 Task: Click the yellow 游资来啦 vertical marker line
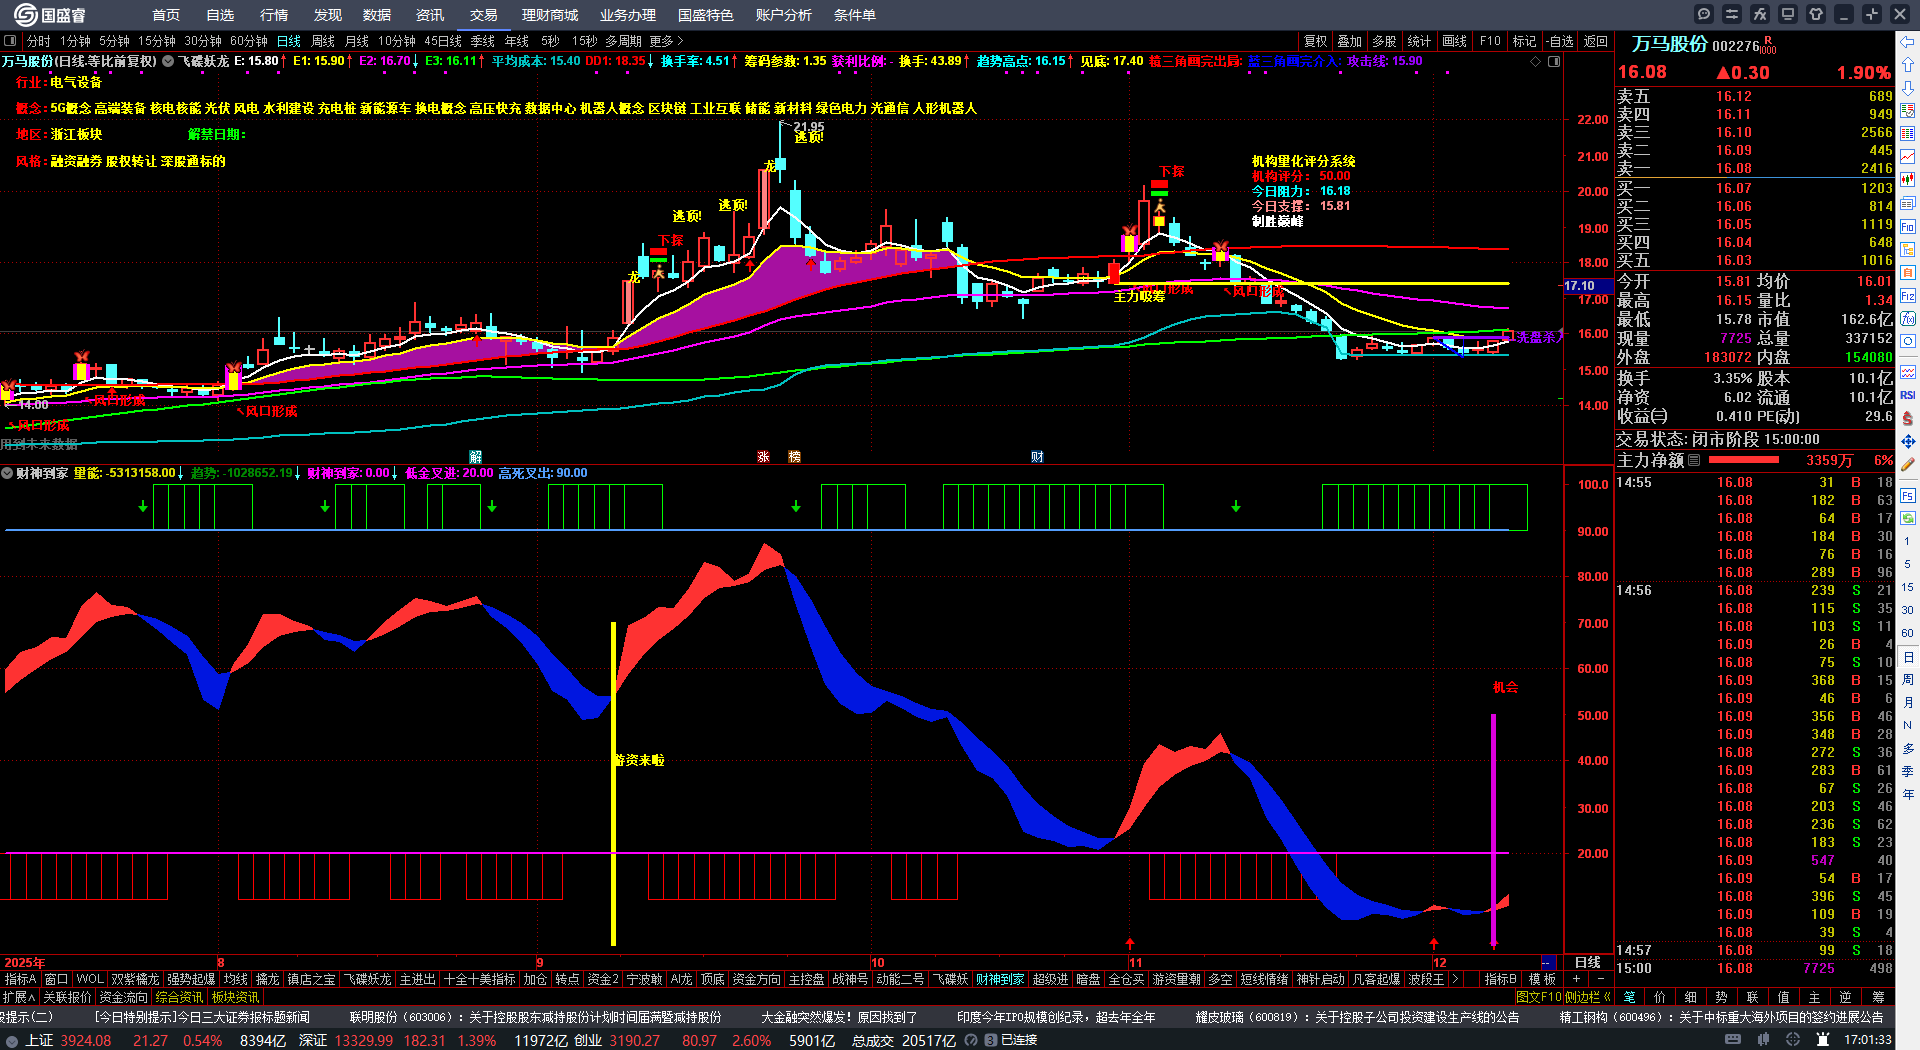613,784
